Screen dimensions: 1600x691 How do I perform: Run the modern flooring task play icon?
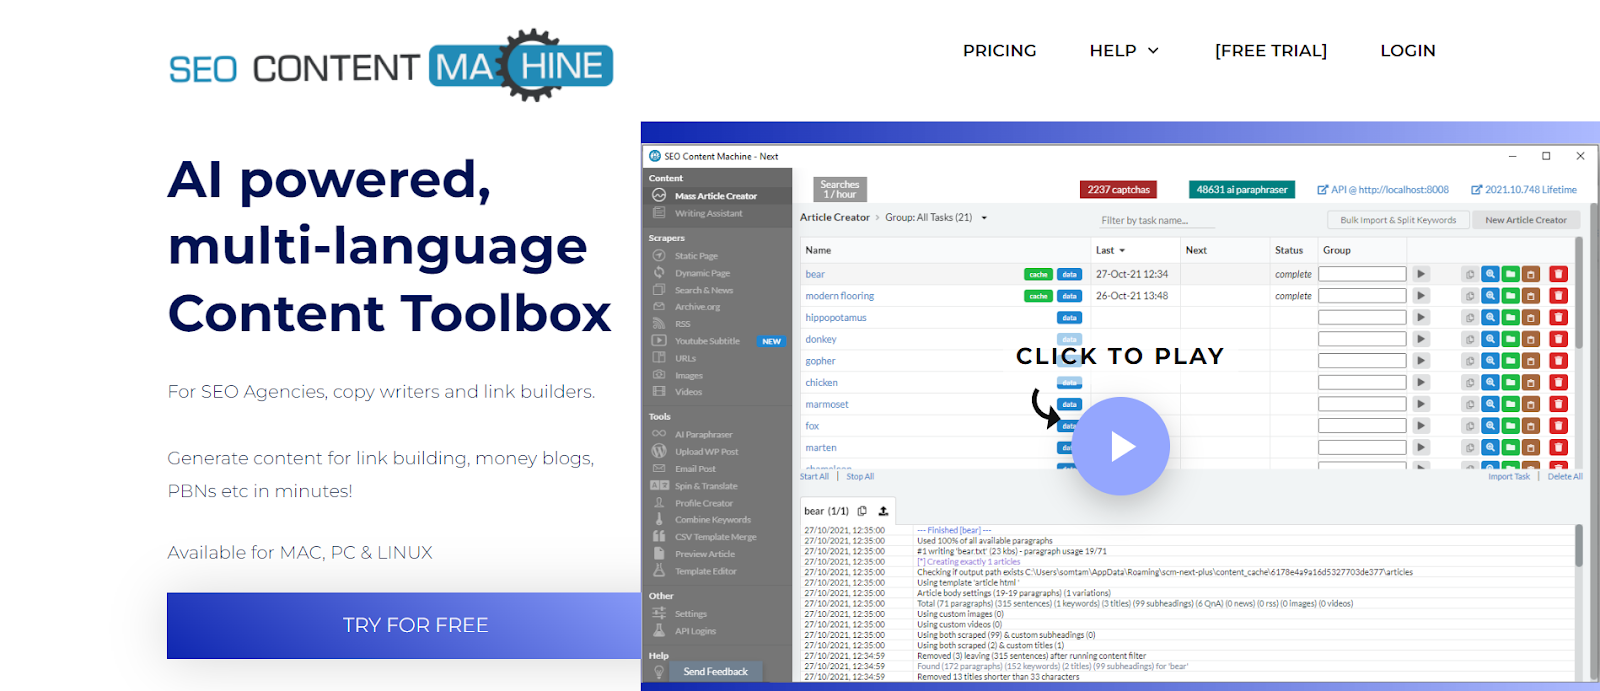tap(1421, 296)
